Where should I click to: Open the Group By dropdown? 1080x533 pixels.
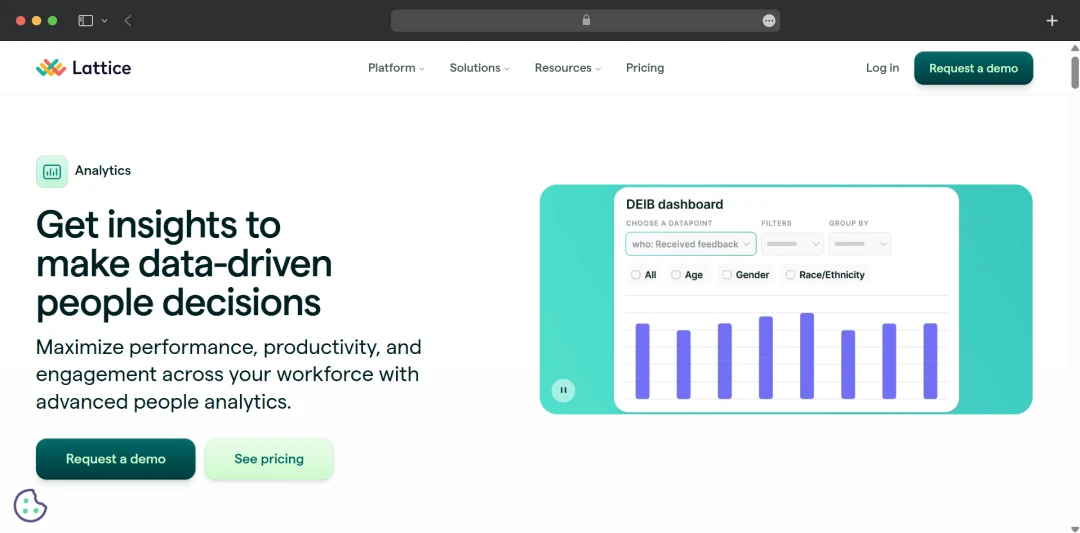coord(860,244)
